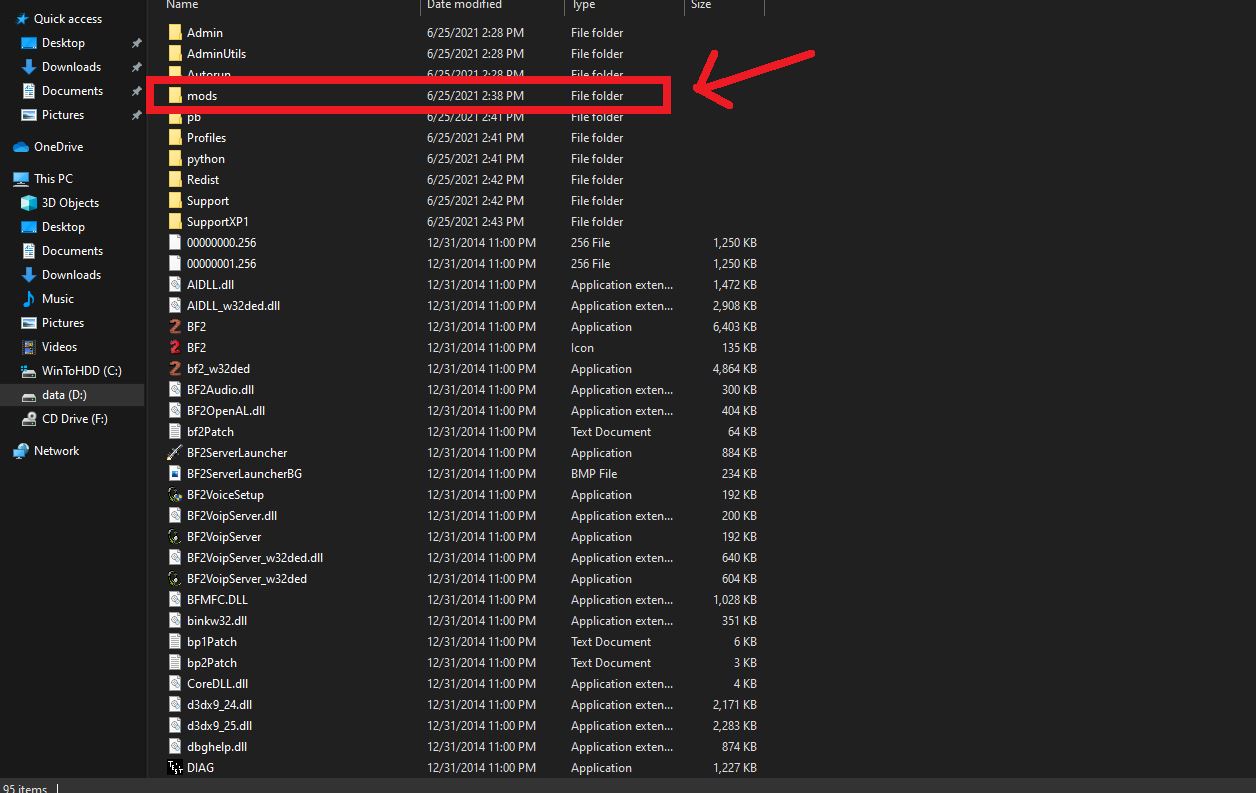1256x793 pixels.
Task: Open OneDrive in the navigation pane
Action: [x=58, y=147]
